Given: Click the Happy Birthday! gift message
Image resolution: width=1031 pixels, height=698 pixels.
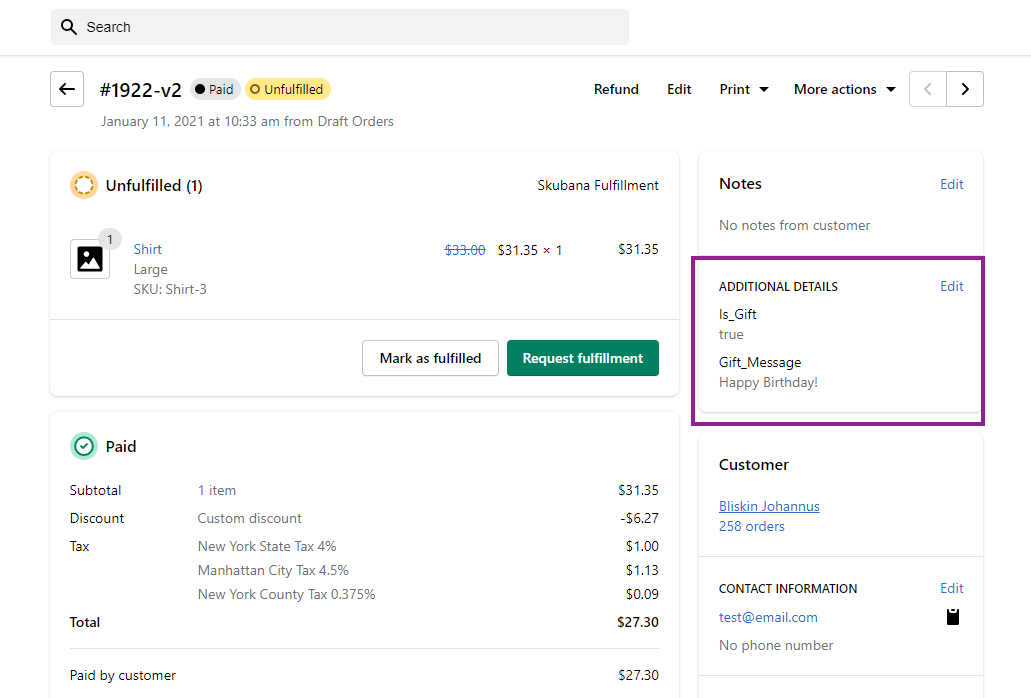Looking at the screenshot, I should click(768, 383).
